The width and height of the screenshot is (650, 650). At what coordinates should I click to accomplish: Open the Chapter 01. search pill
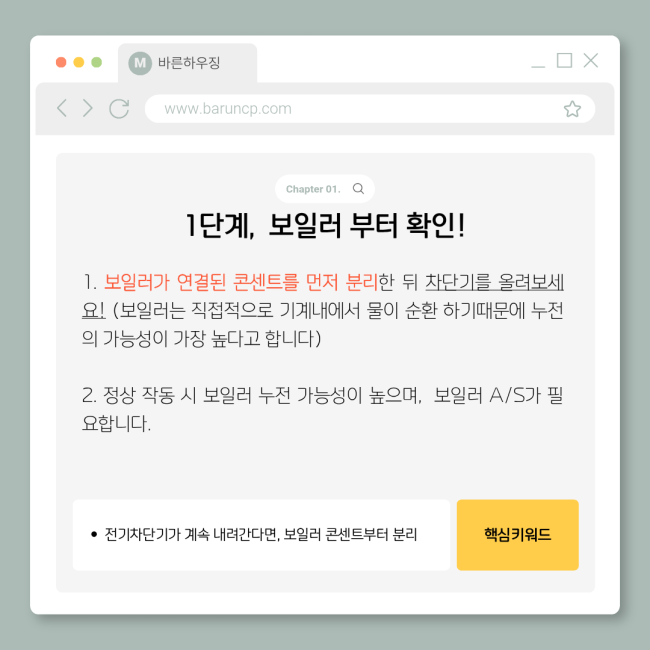pyautogui.click(x=325, y=189)
